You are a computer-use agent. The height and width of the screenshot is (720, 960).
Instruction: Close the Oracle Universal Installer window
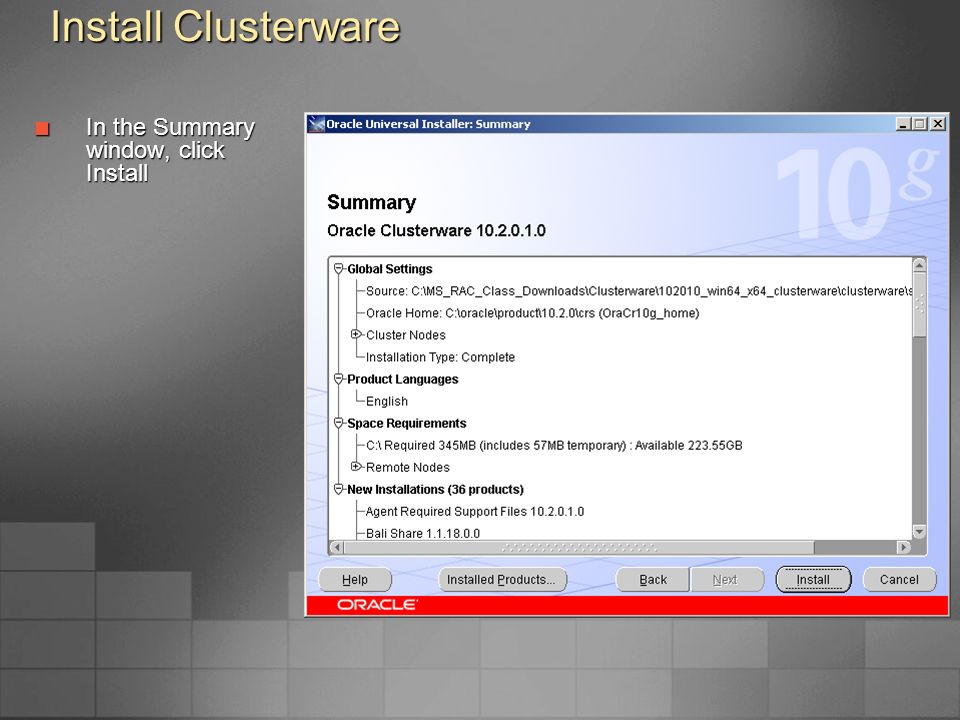point(938,124)
